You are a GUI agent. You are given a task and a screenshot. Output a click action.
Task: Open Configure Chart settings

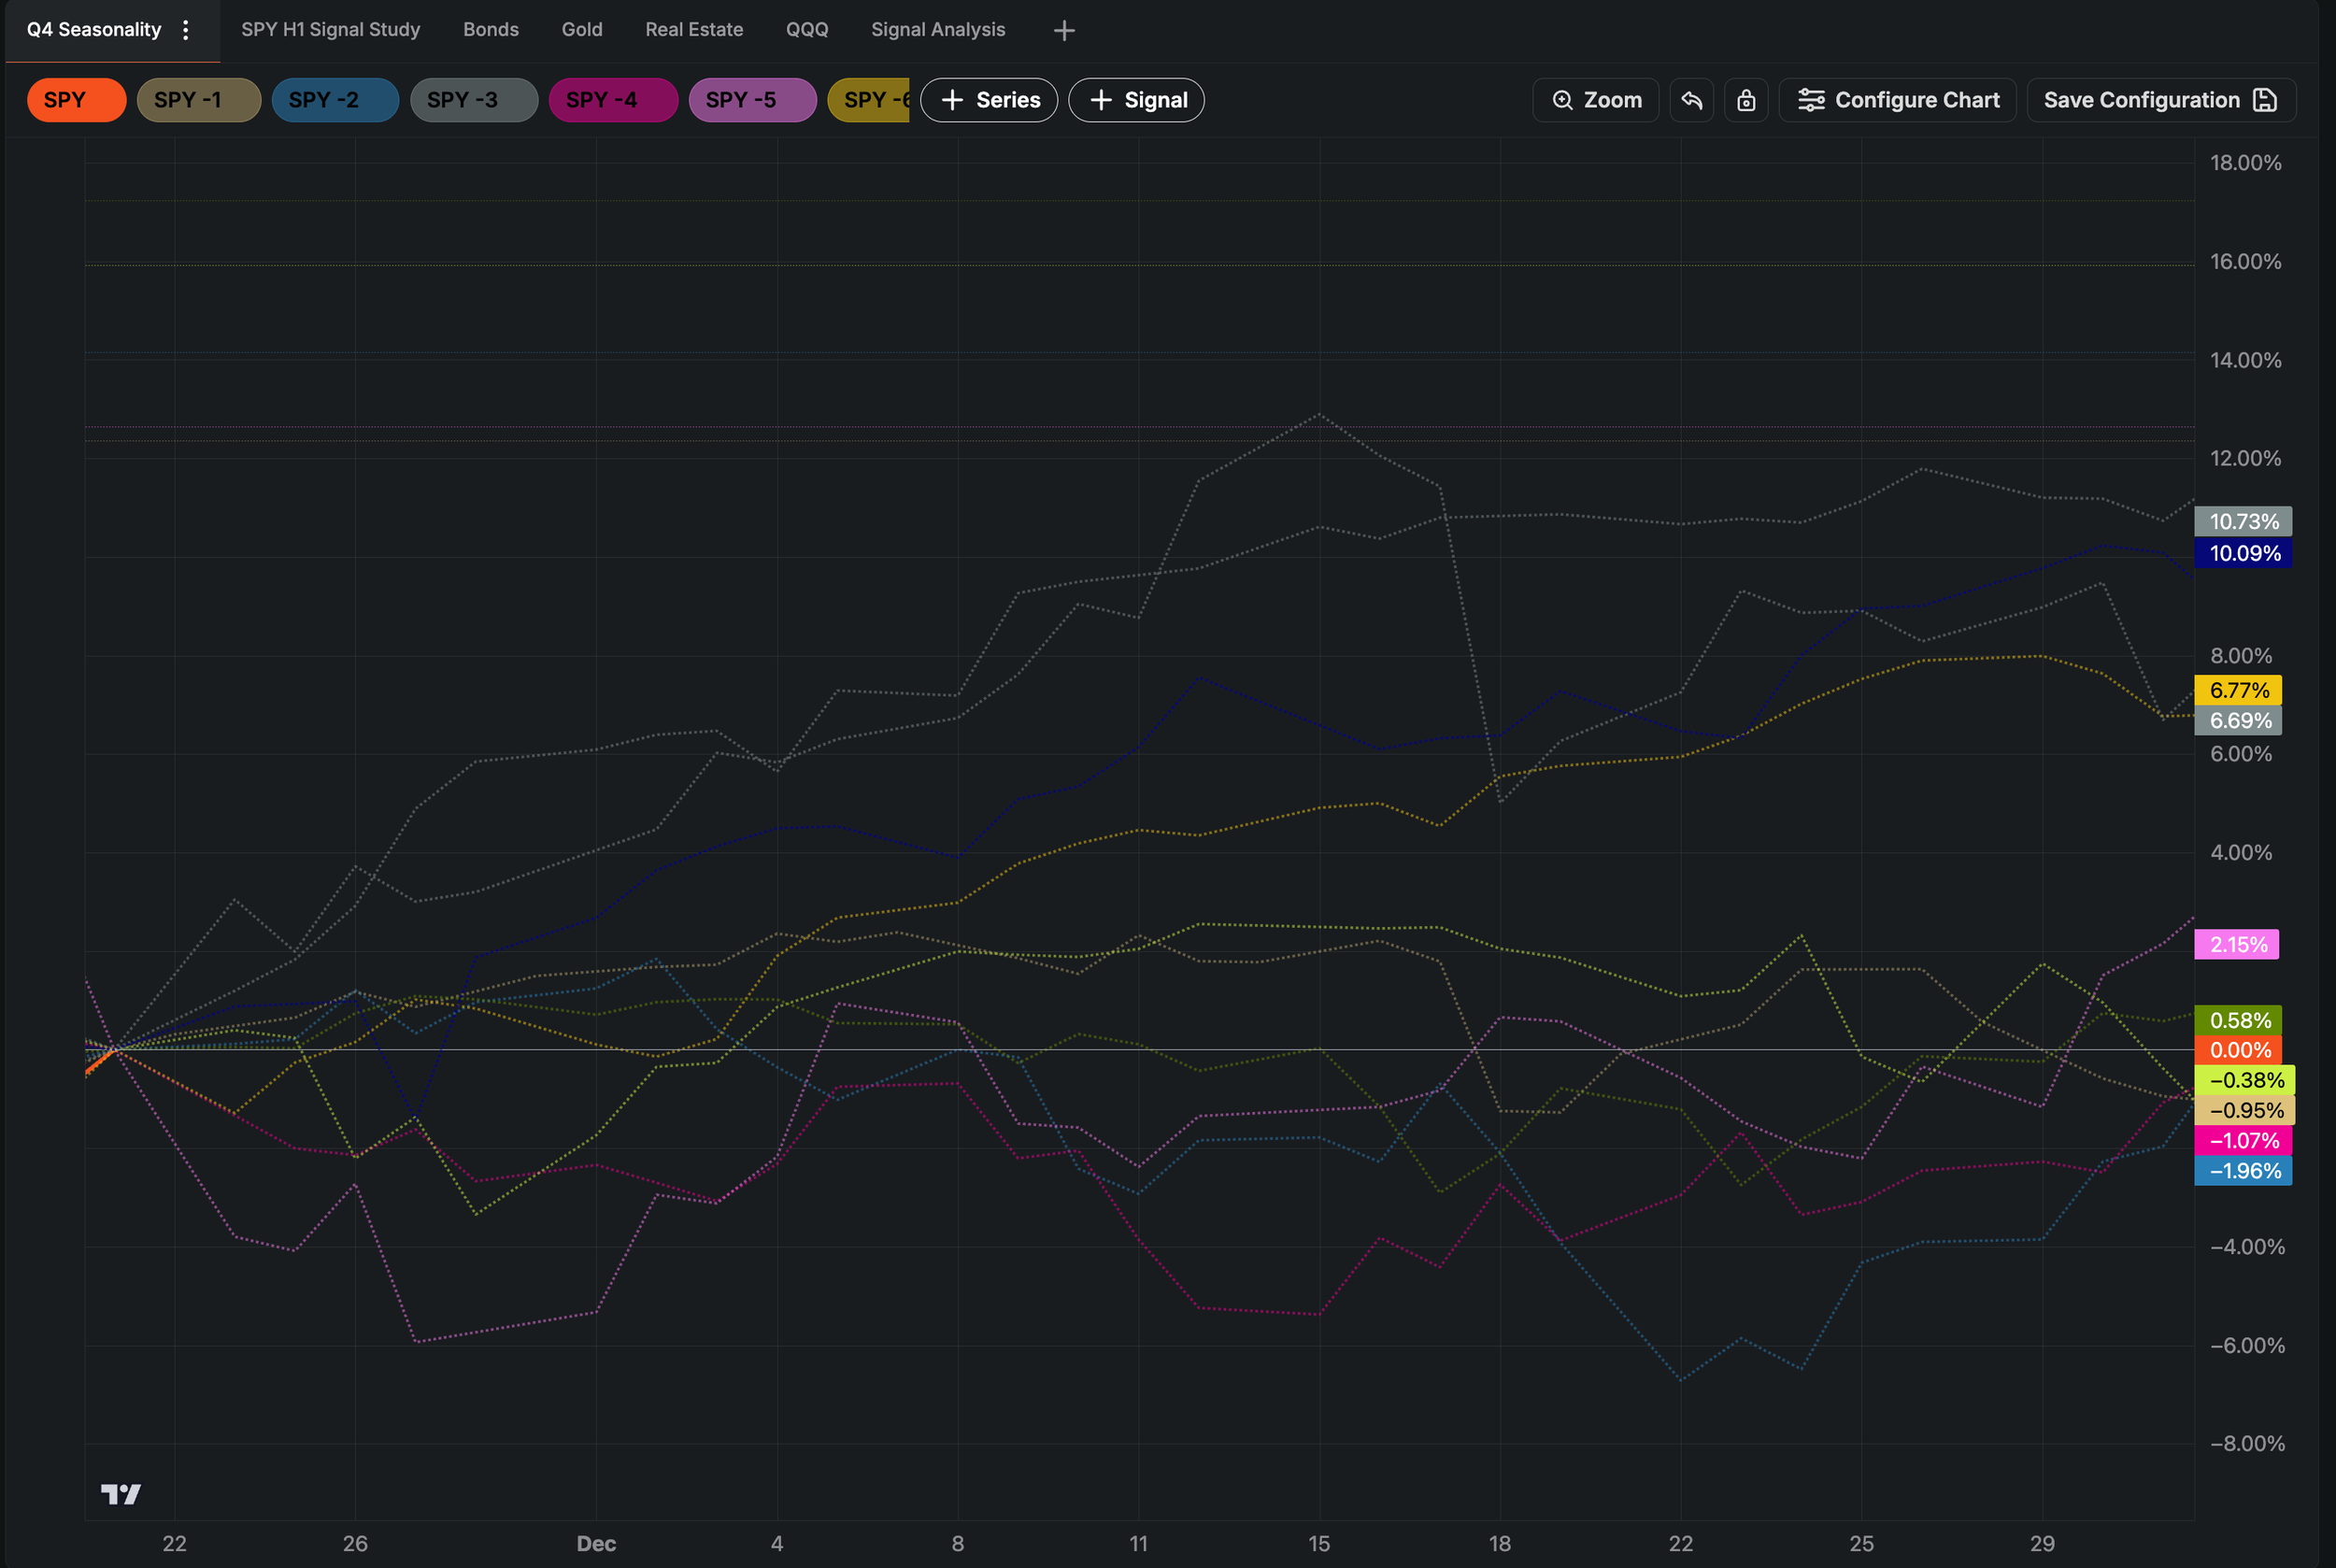(1897, 100)
